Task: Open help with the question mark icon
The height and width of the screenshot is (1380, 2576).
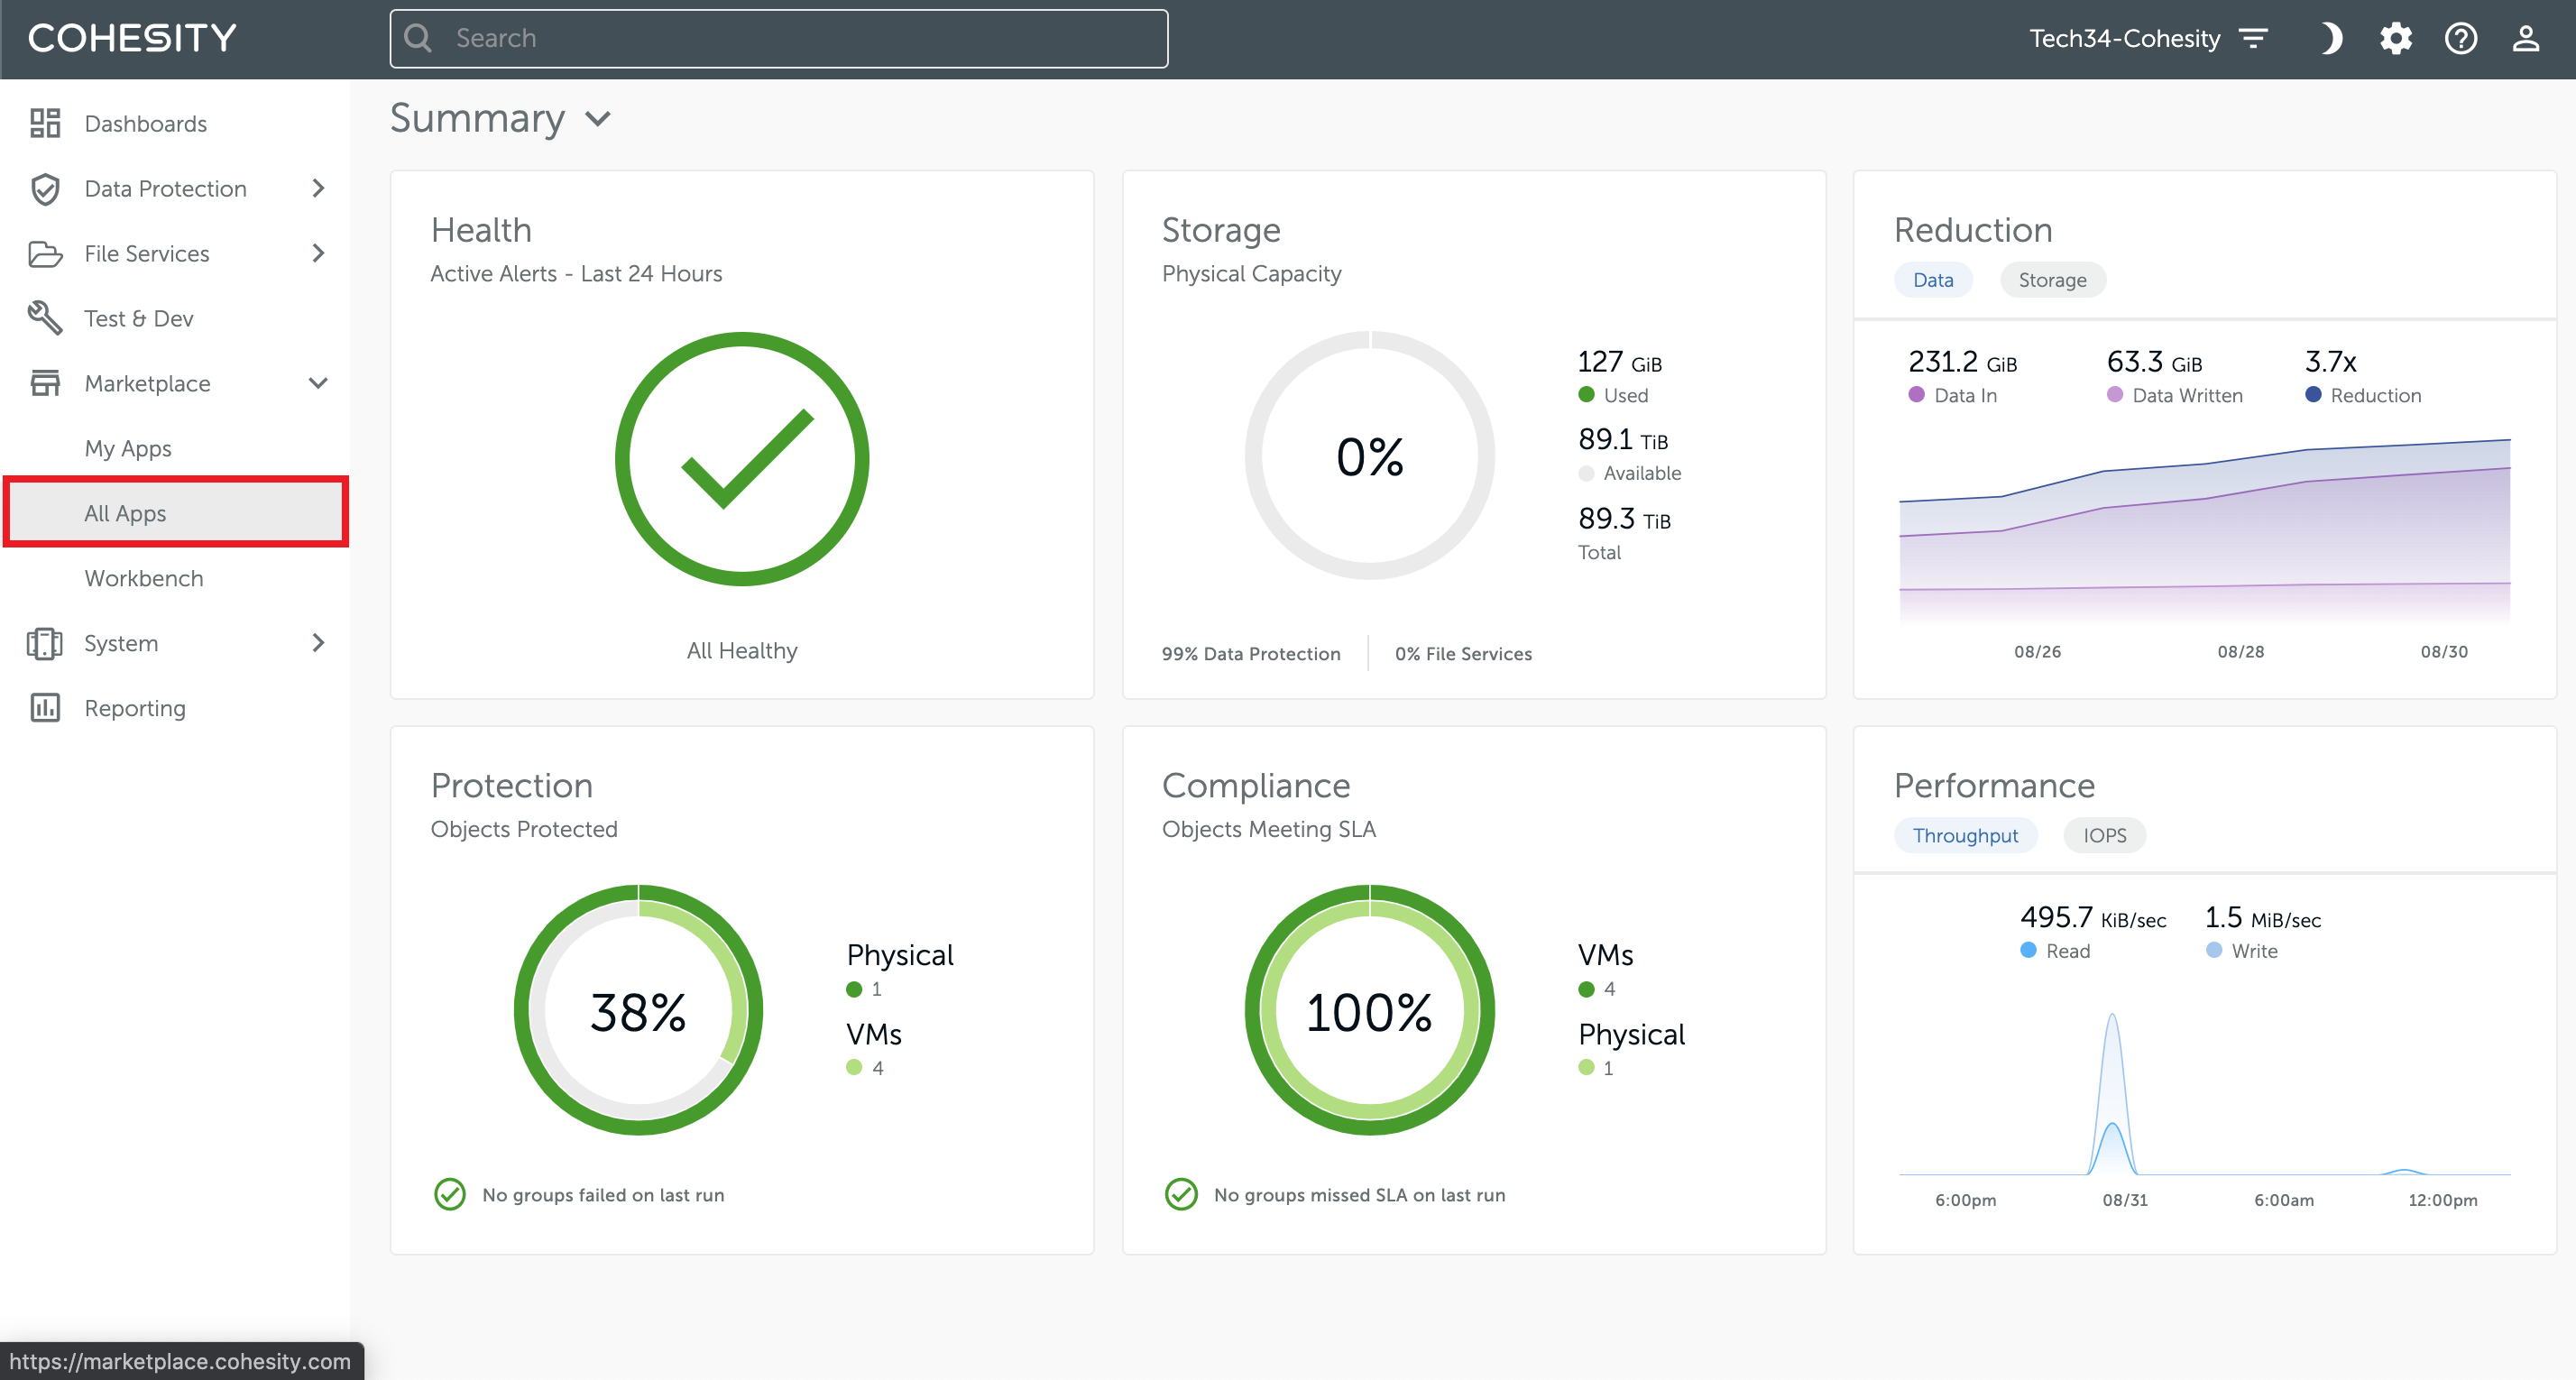Action: [x=2461, y=38]
